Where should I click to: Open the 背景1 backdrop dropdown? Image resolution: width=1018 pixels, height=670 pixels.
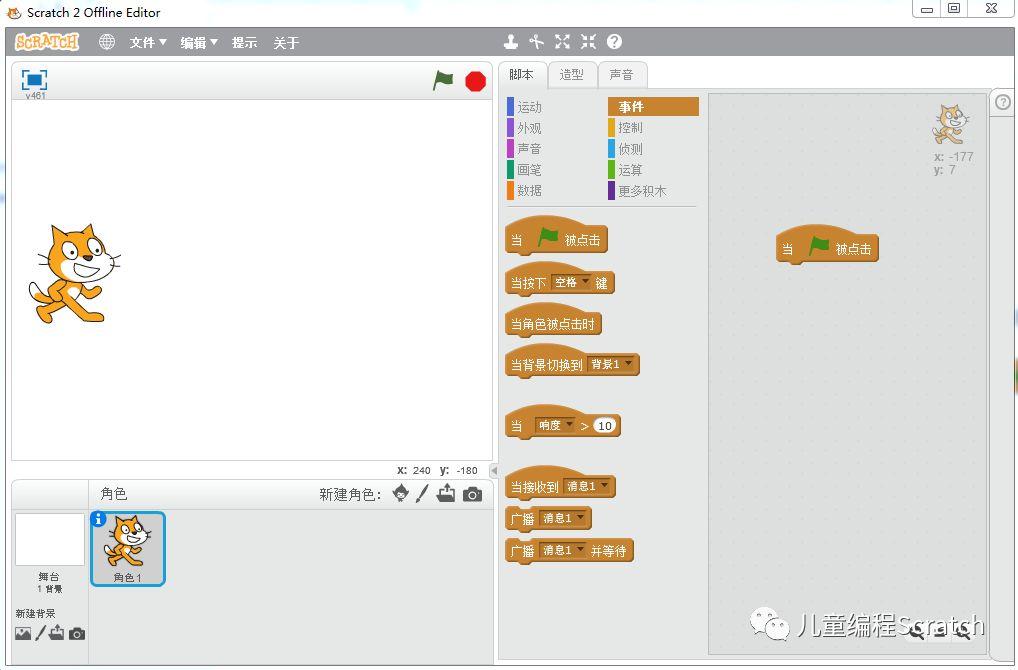[610, 364]
